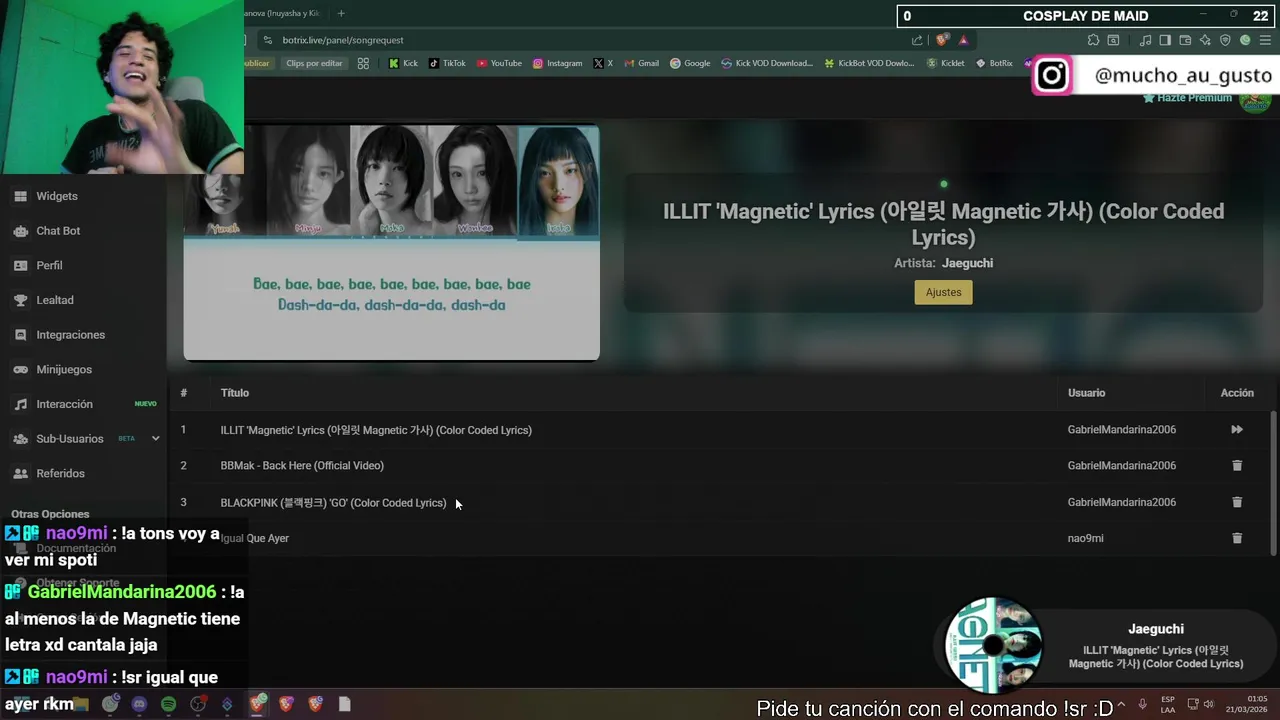Select the ILLIT 'Magnetic' queue row title
The height and width of the screenshot is (720, 1280).
pos(376,430)
